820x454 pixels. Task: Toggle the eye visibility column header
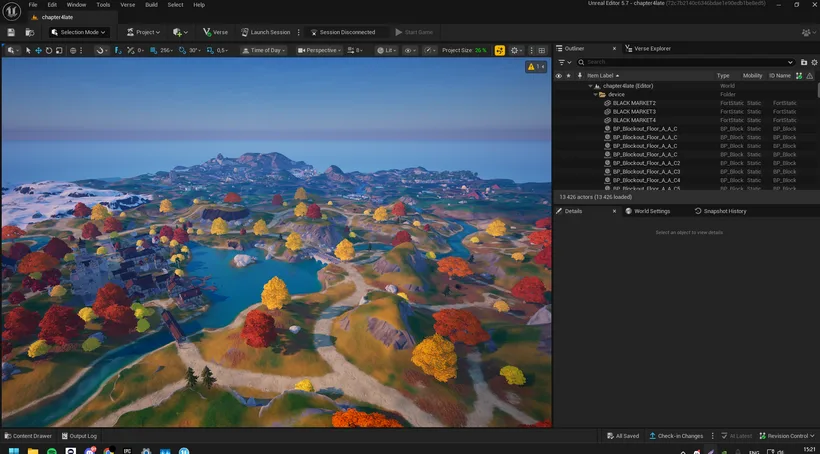pyautogui.click(x=559, y=76)
